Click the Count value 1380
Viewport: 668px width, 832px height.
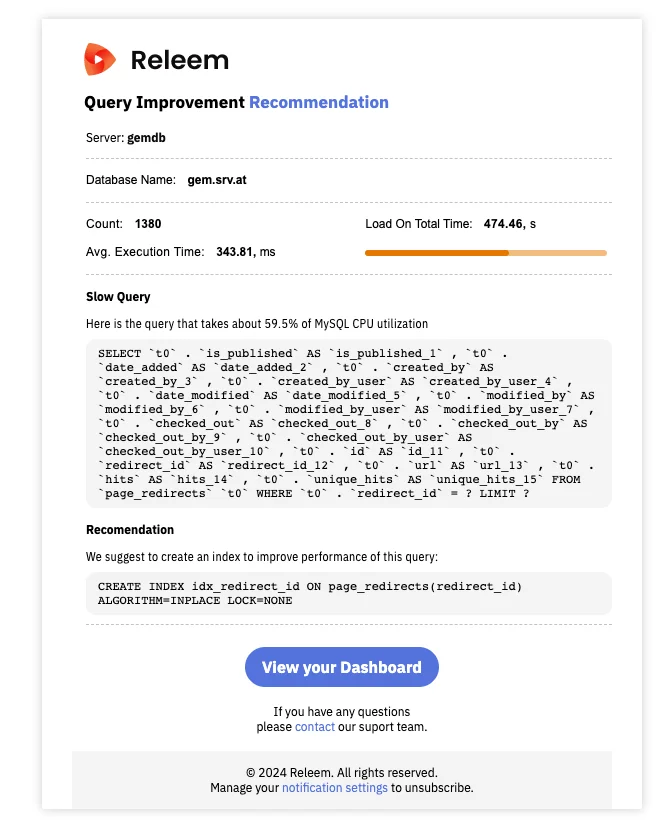(148, 224)
